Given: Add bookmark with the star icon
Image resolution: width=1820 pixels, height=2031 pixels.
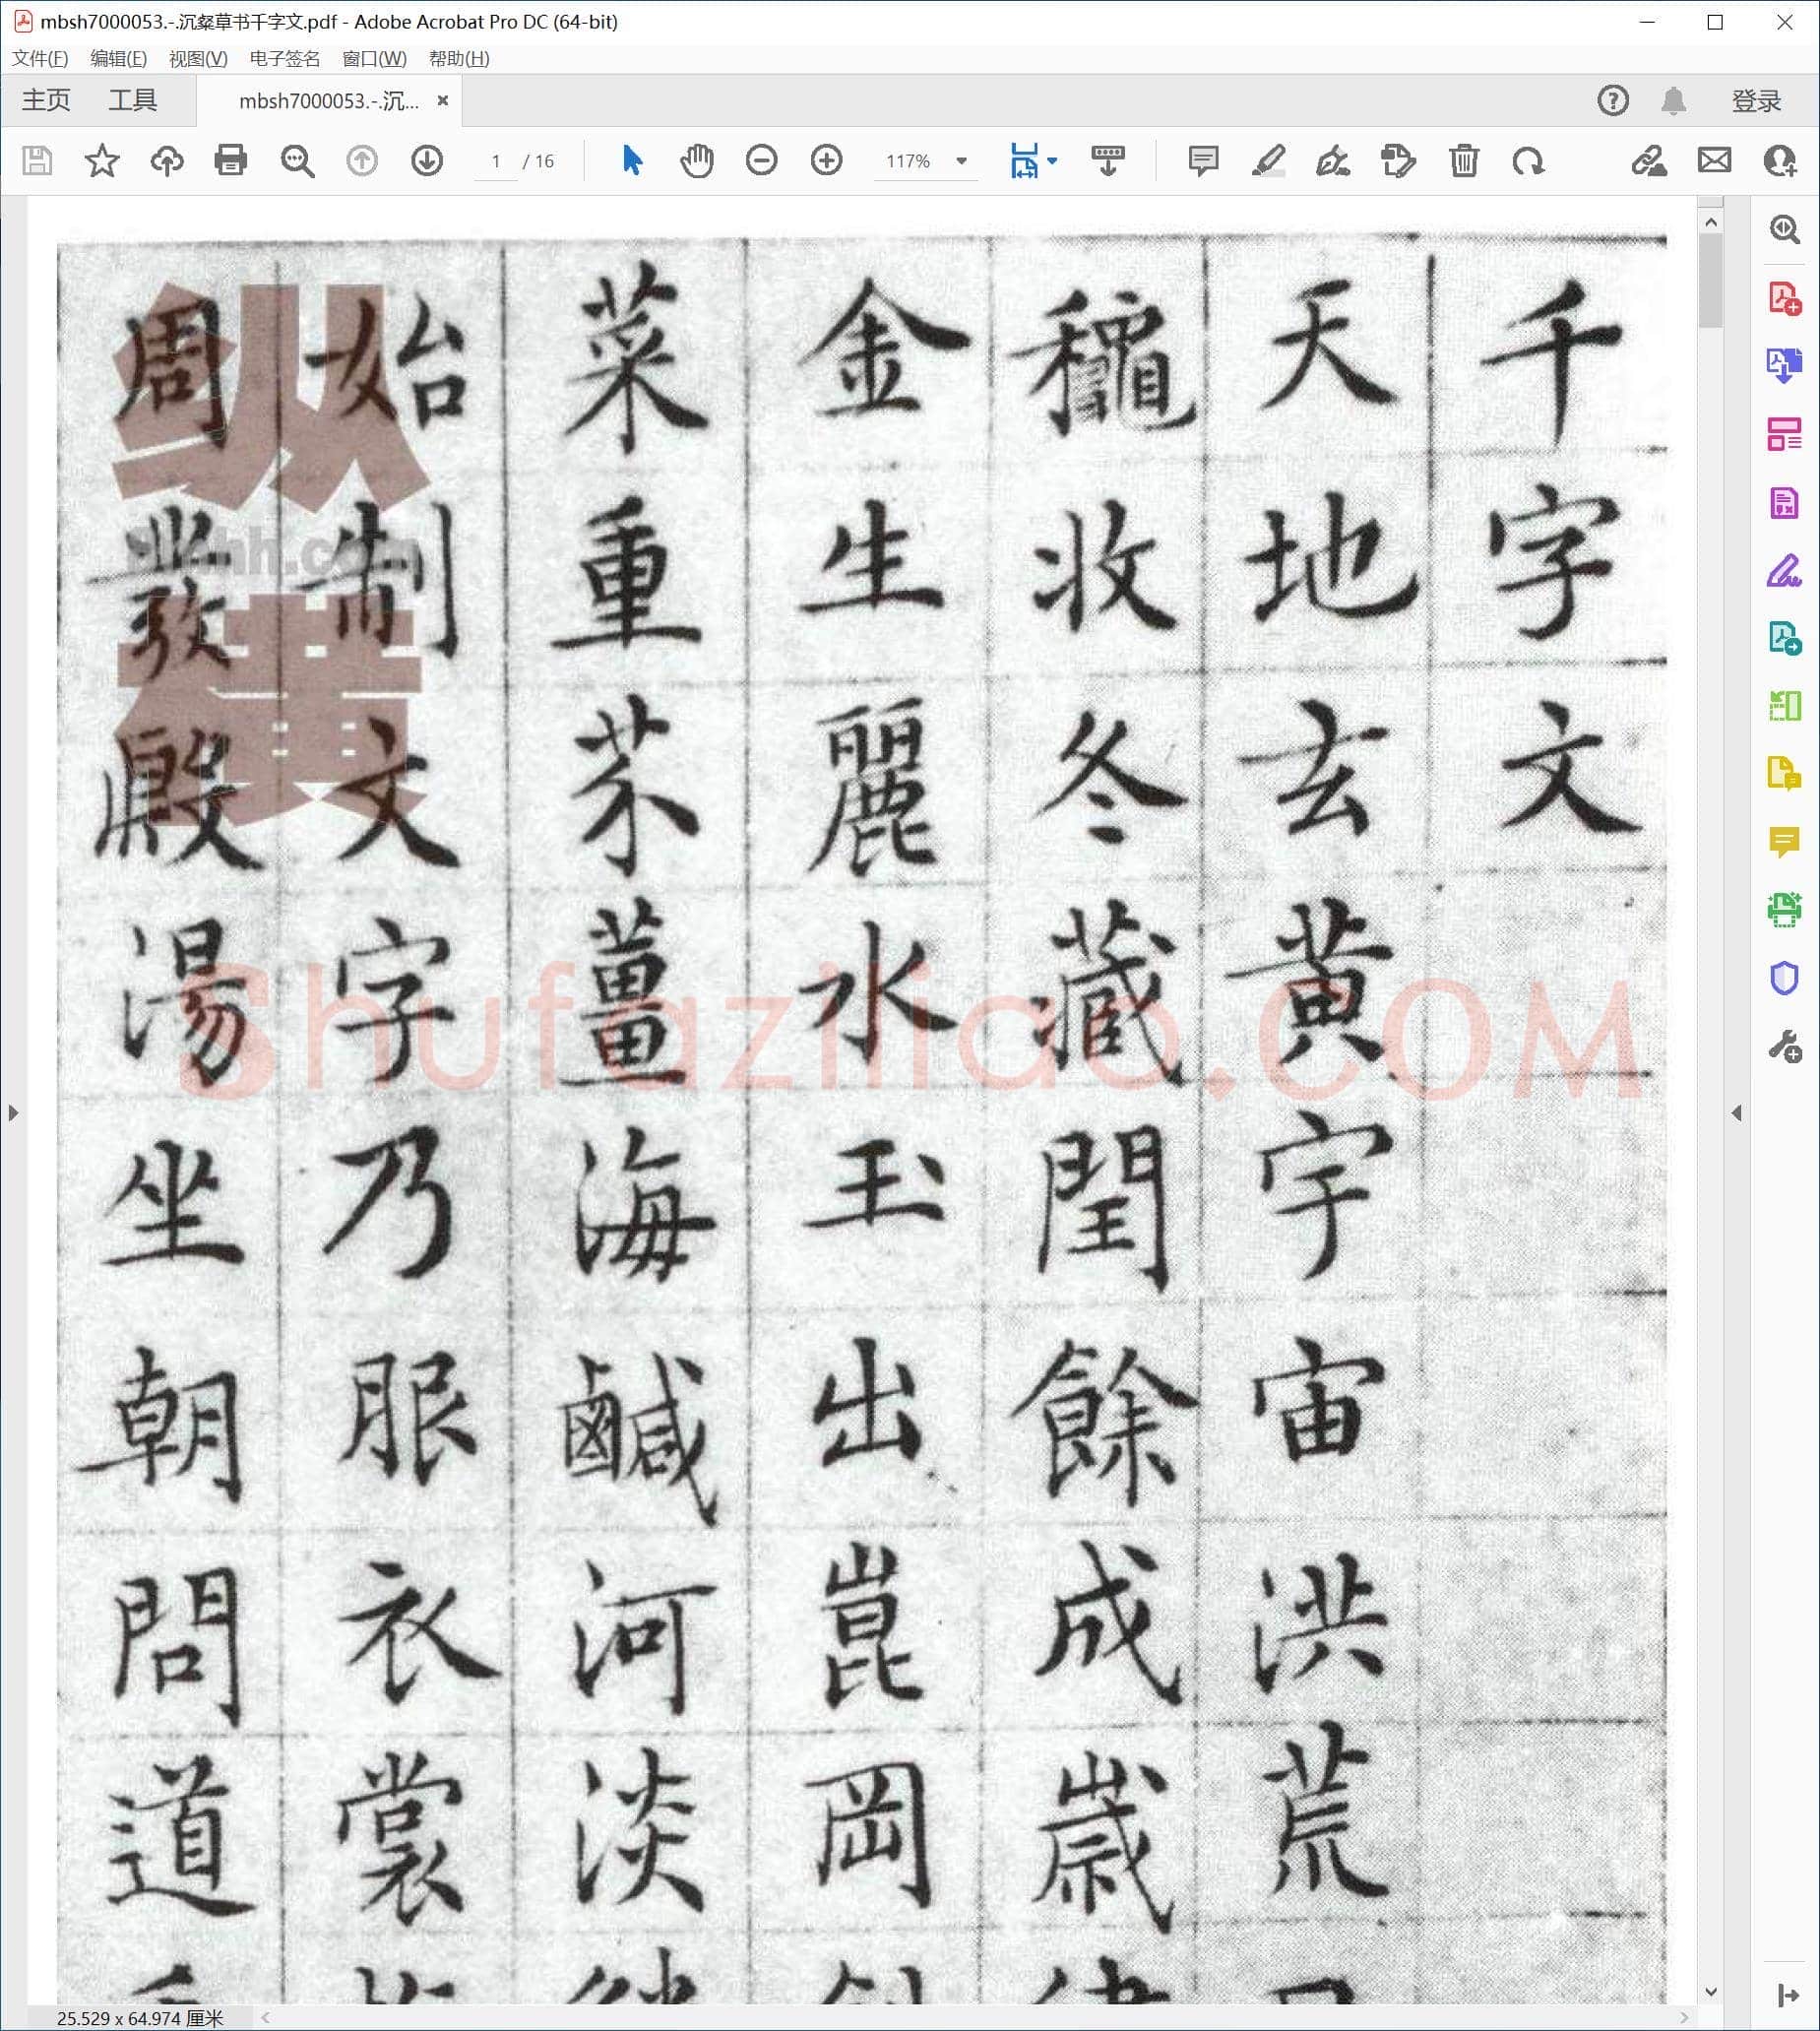Looking at the screenshot, I should (102, 161).
